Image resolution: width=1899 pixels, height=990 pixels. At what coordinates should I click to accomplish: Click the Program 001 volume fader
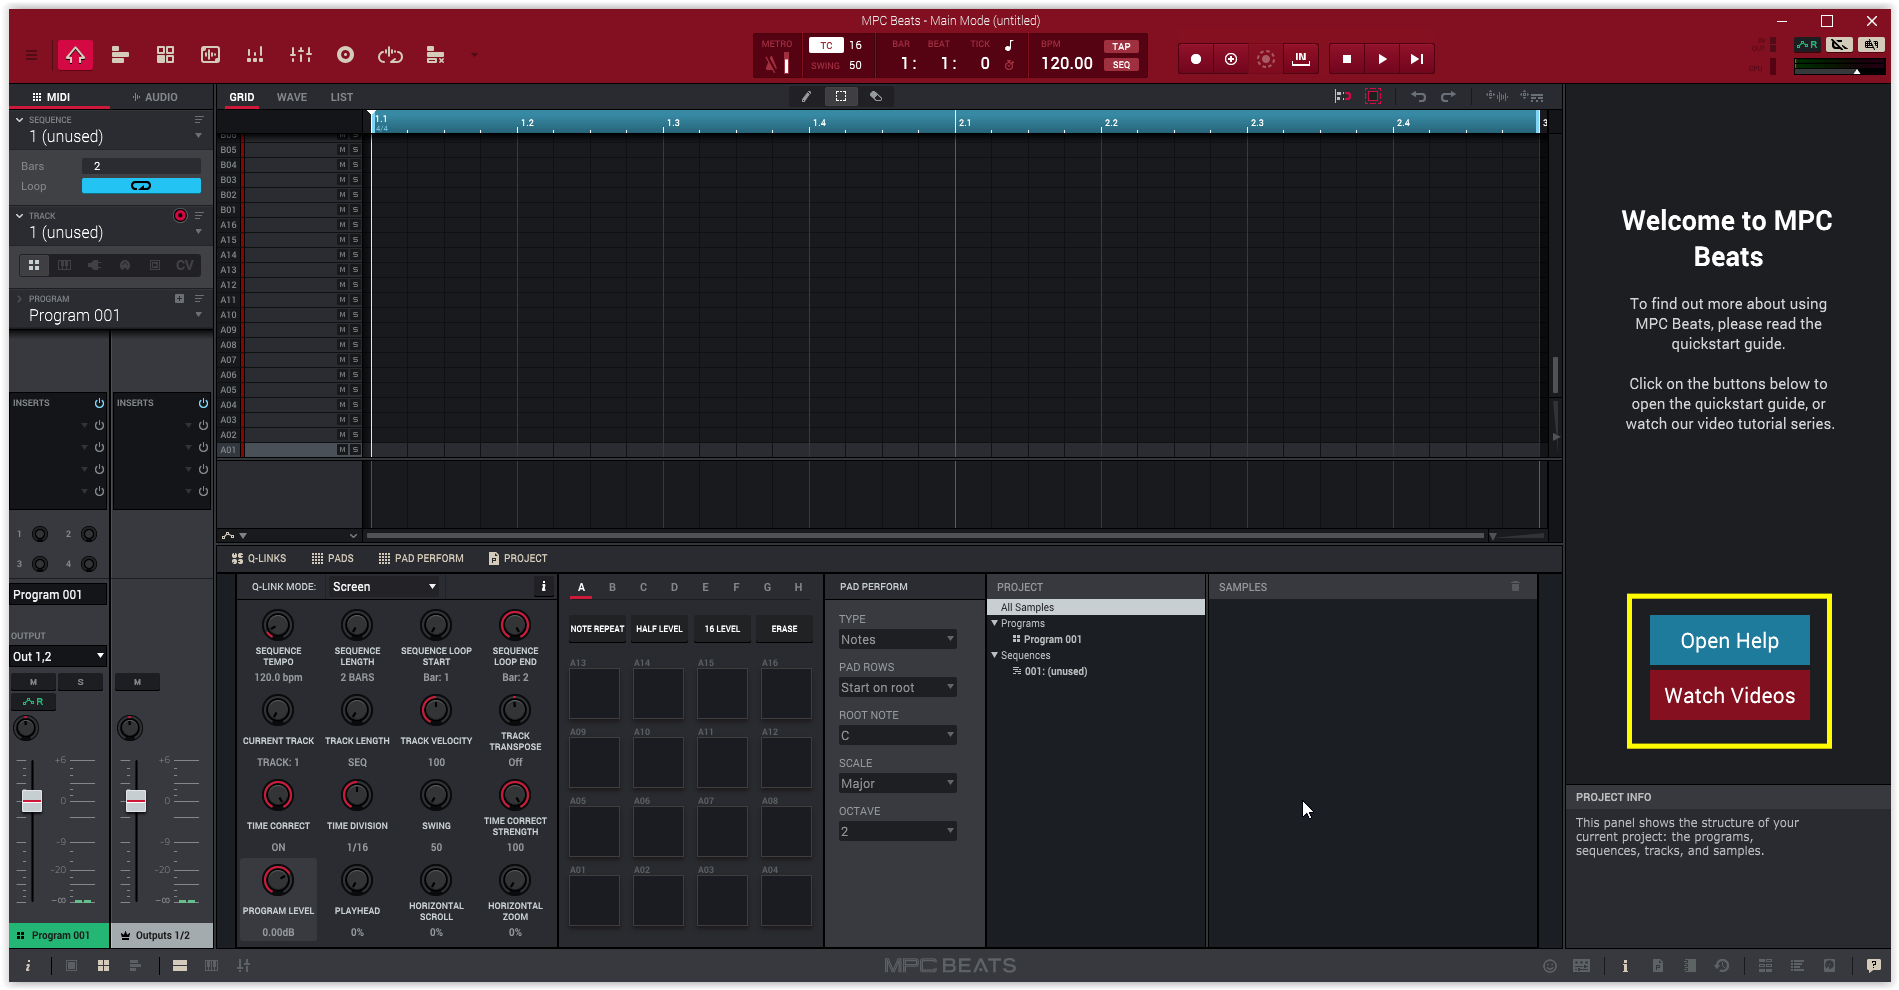pos(32,801)
